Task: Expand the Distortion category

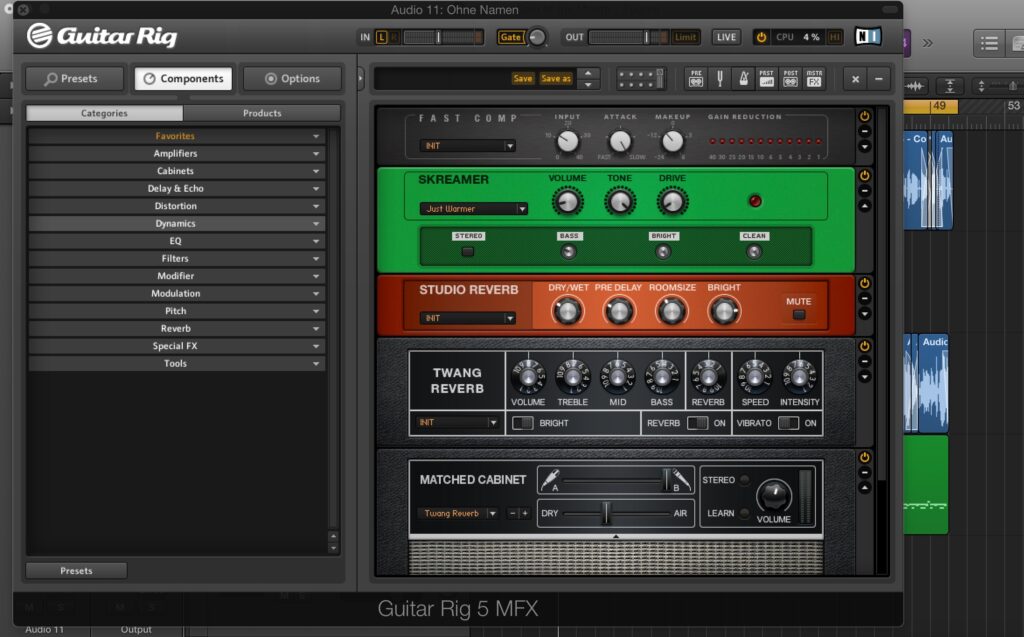Action: tap(176, 206)
